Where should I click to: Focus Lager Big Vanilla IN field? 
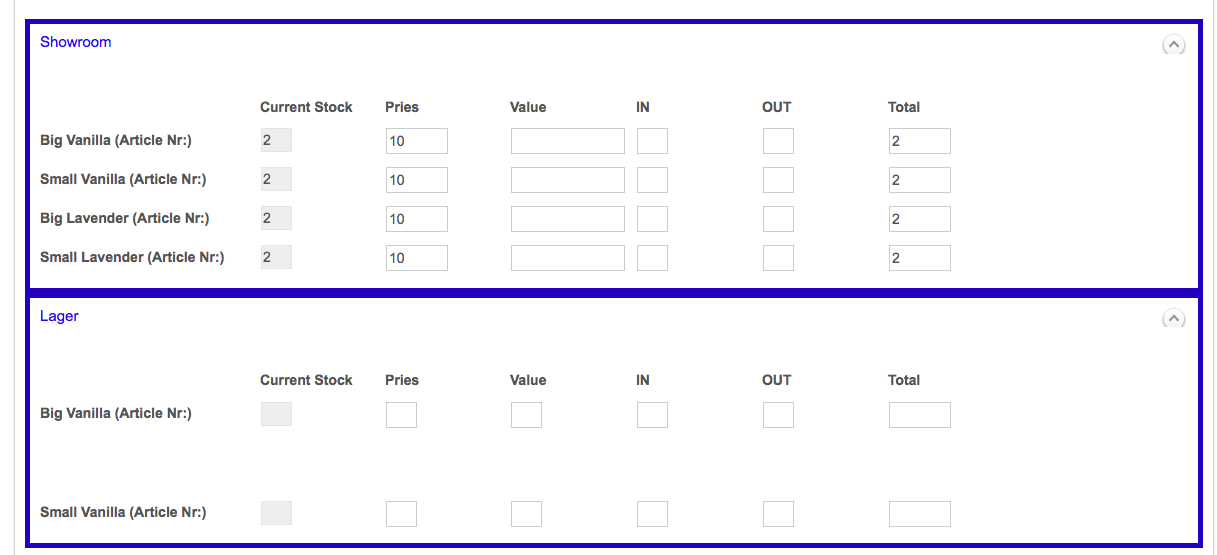[652, 415]
